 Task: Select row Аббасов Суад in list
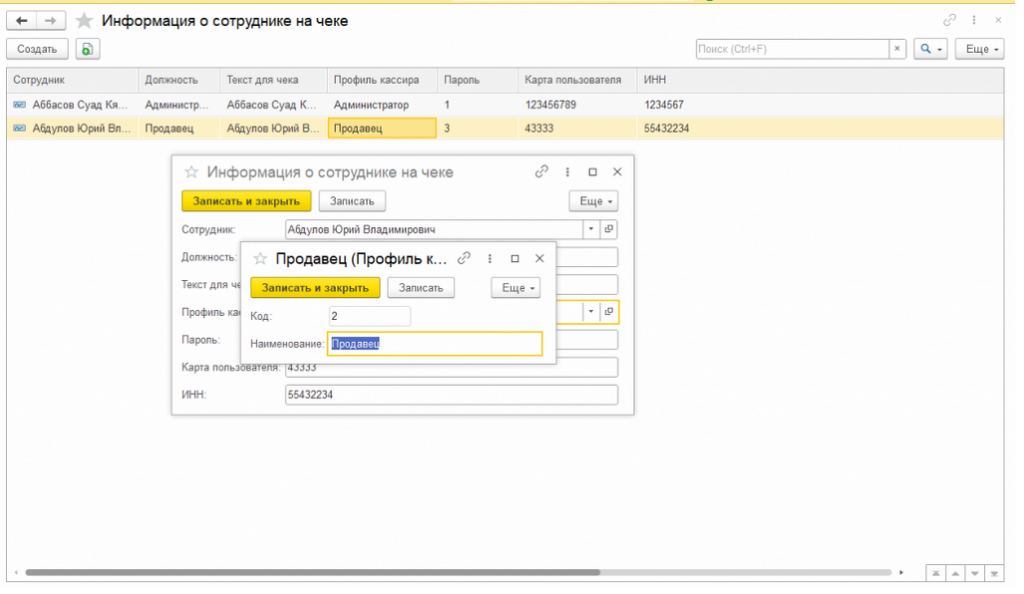(x=505, y=105)
